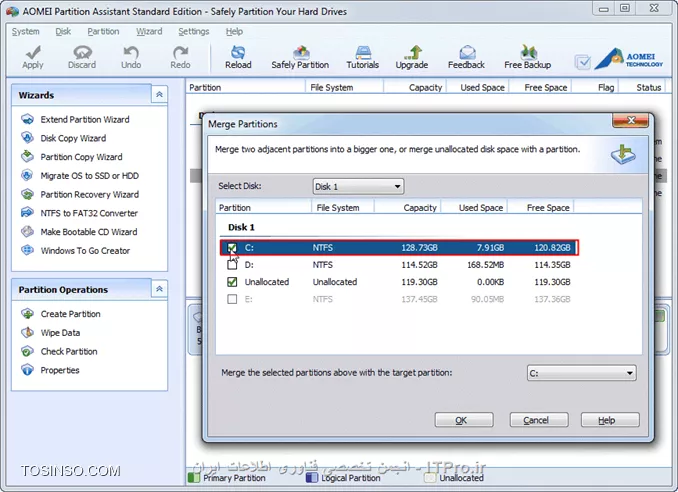The width and height of the screenshot is (678, 492).
Task: Collapse the Wizards panel
Action: pos(159,94)
